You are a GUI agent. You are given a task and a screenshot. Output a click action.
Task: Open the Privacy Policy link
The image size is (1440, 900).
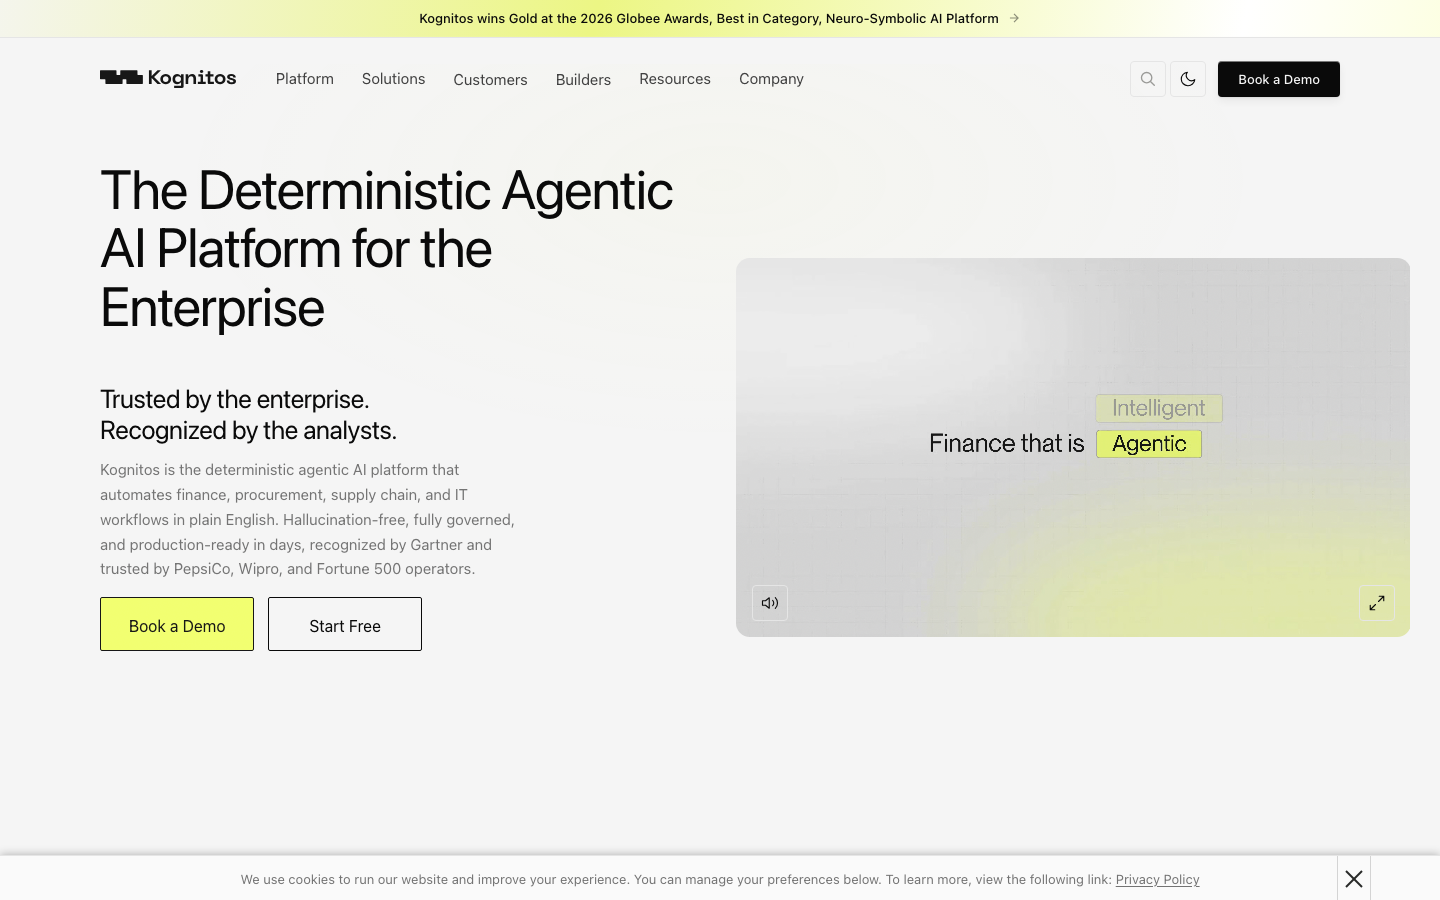(1157, 880)
